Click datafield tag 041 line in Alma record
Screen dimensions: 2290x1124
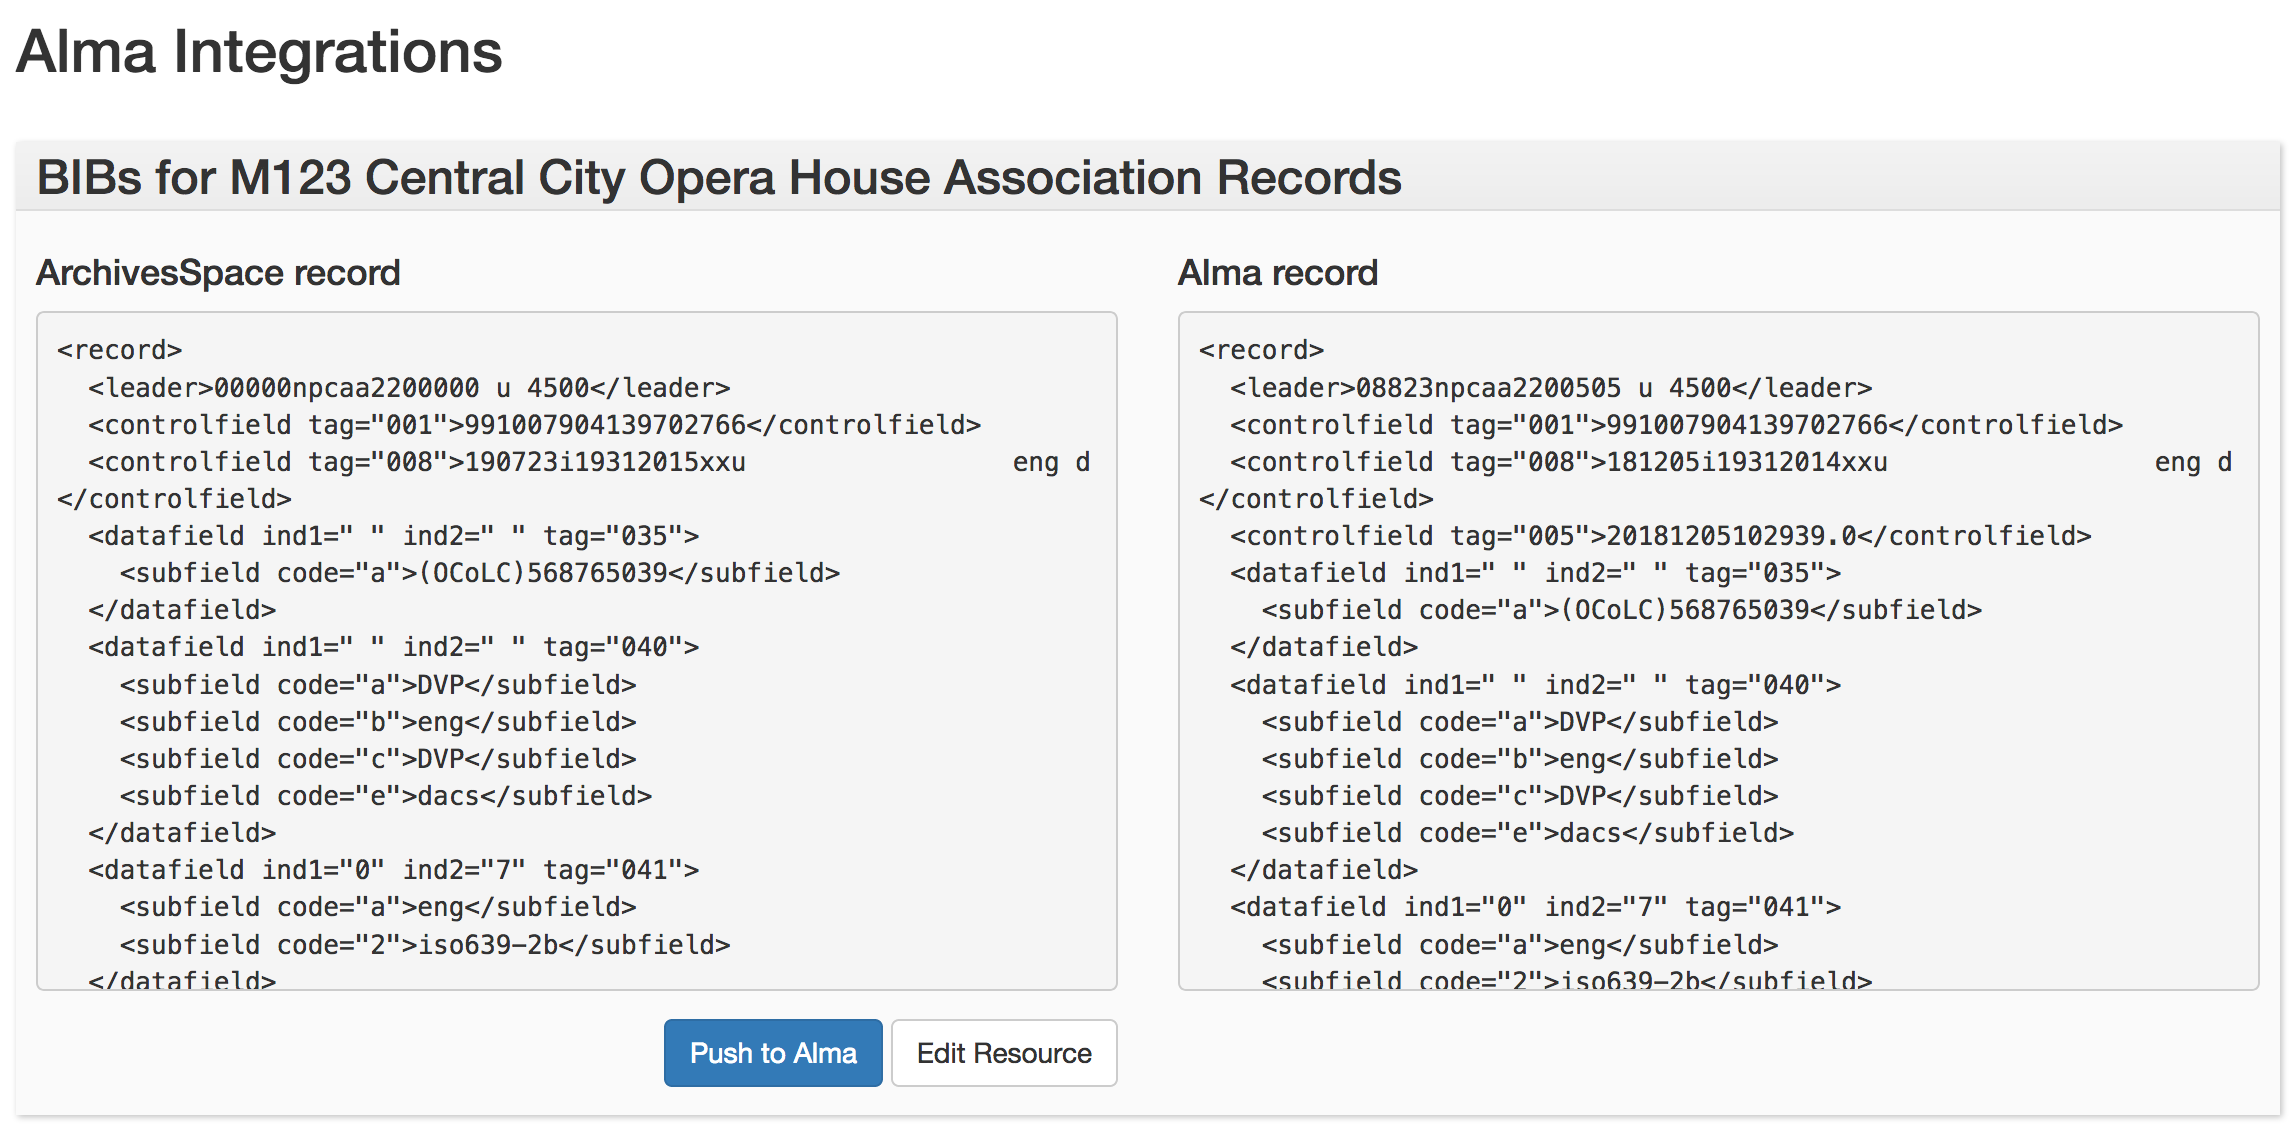1535,907
